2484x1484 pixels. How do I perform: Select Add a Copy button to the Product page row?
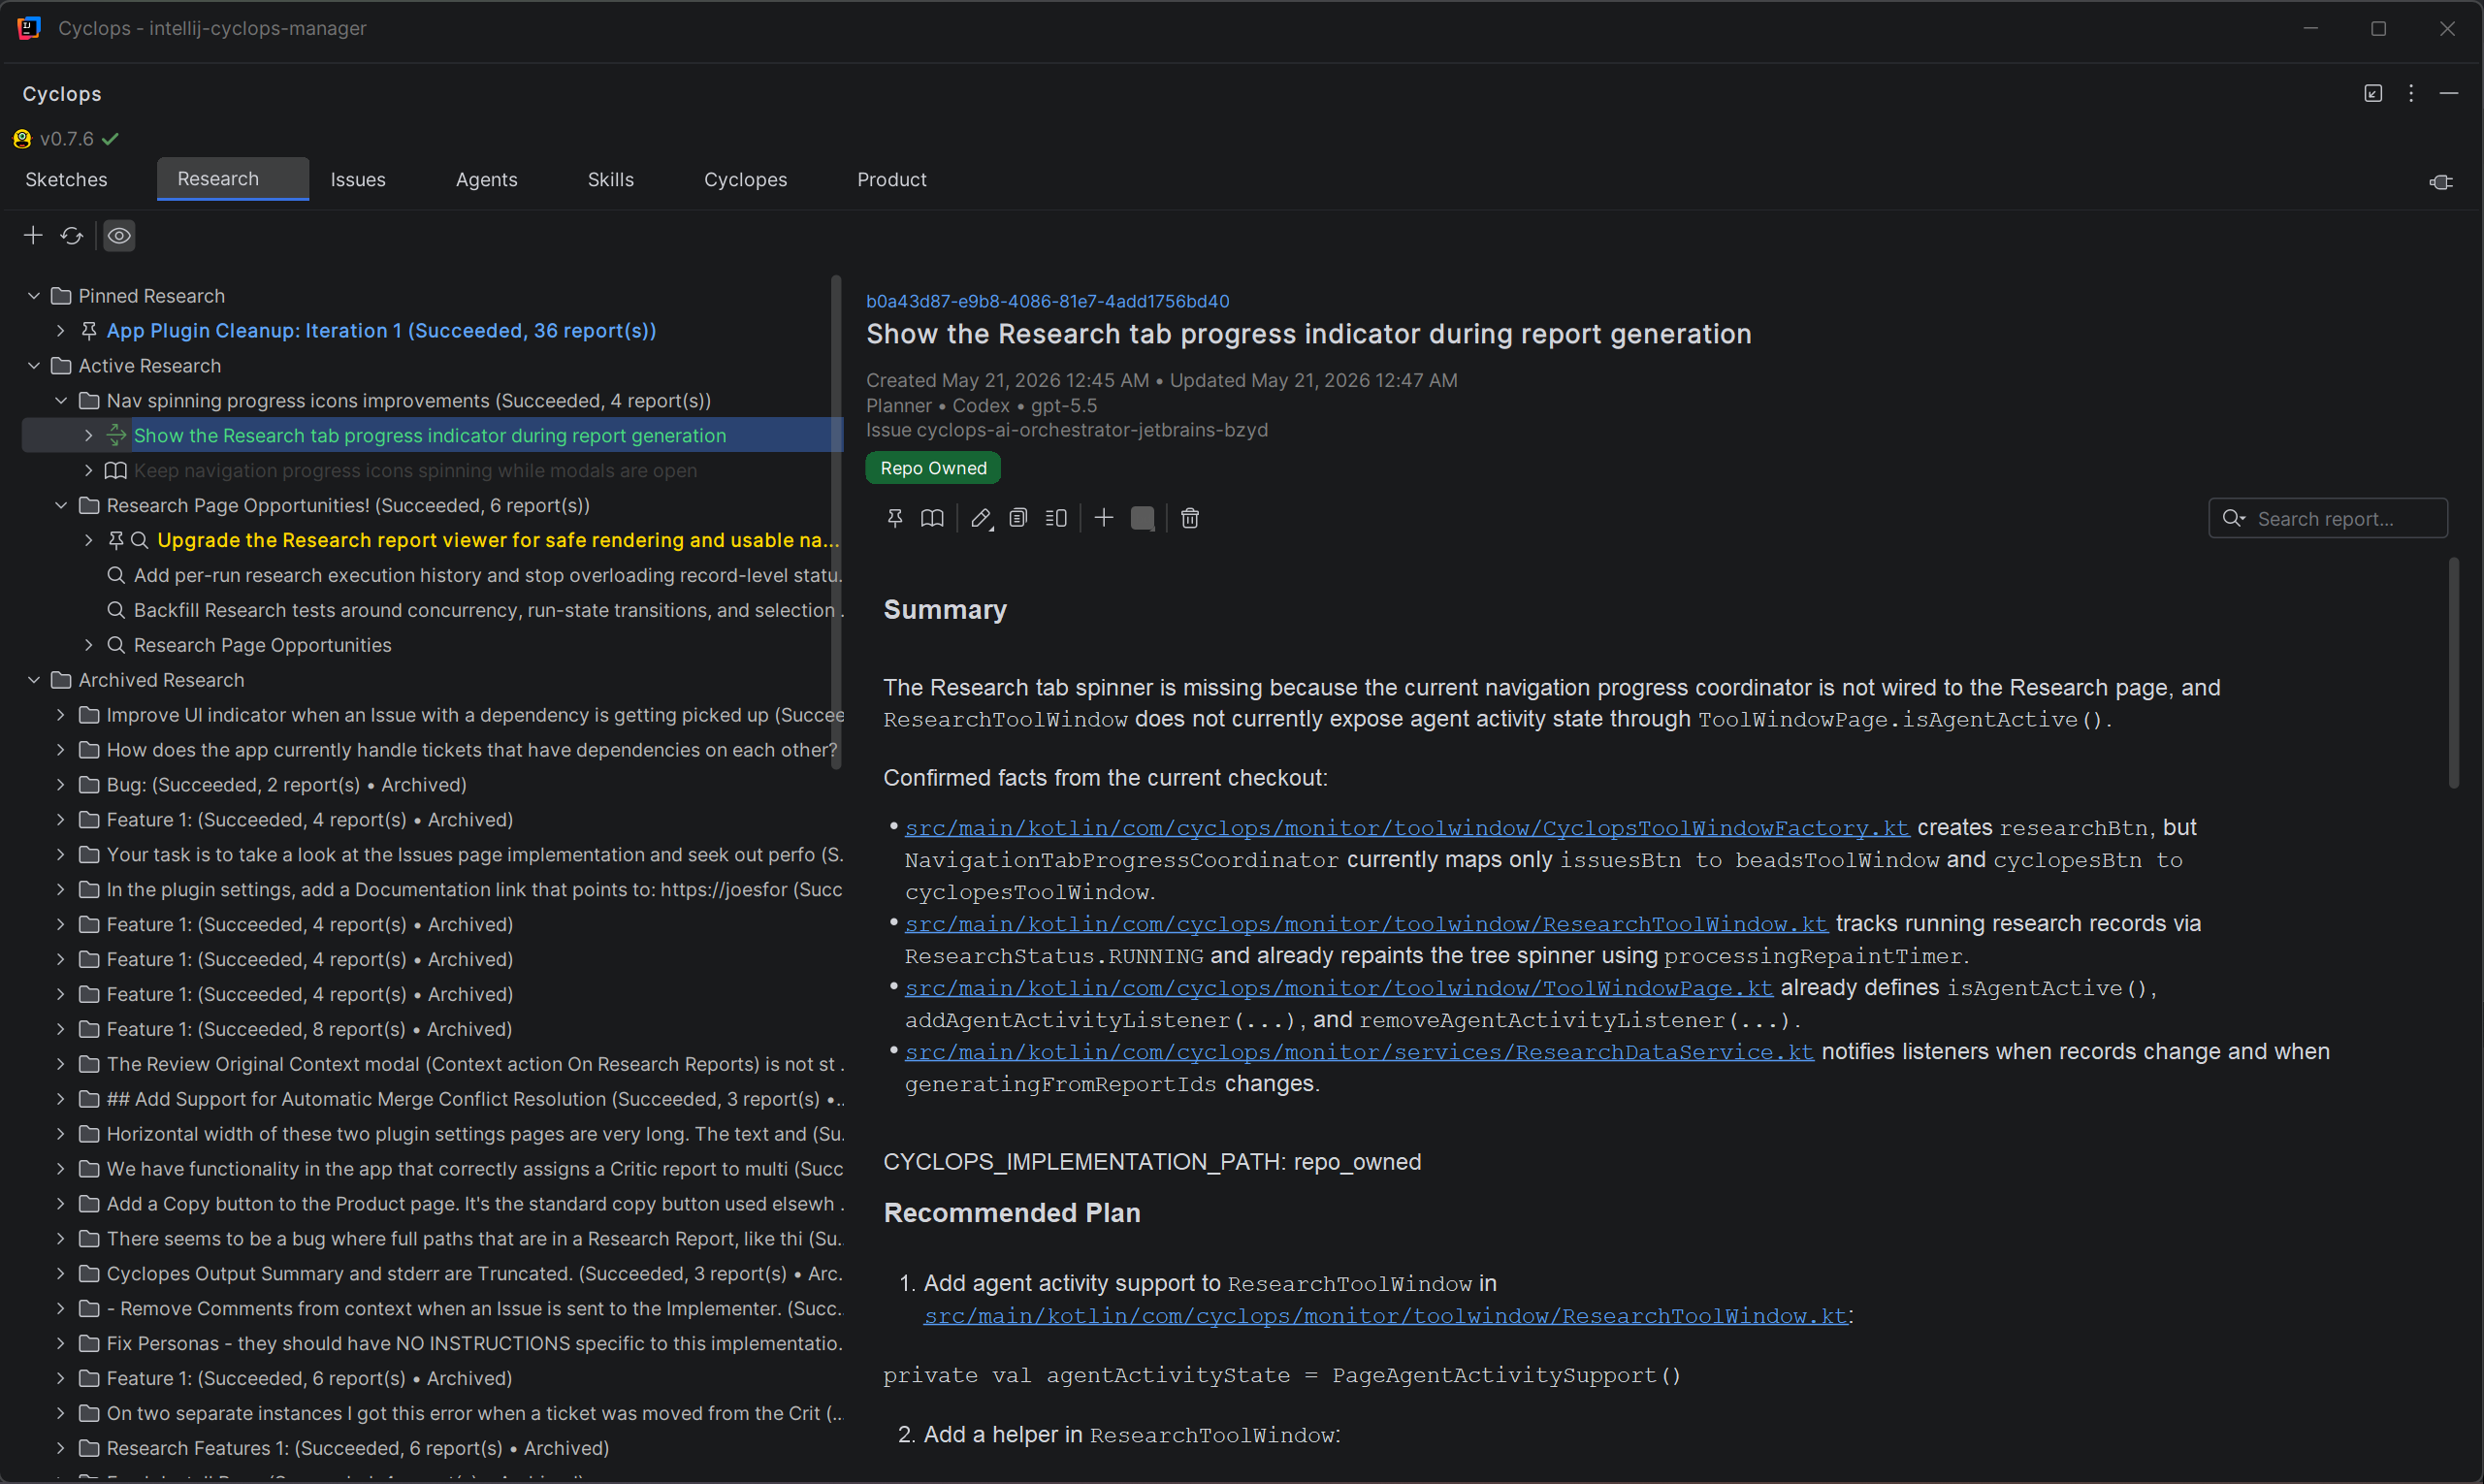point(476,1204)
